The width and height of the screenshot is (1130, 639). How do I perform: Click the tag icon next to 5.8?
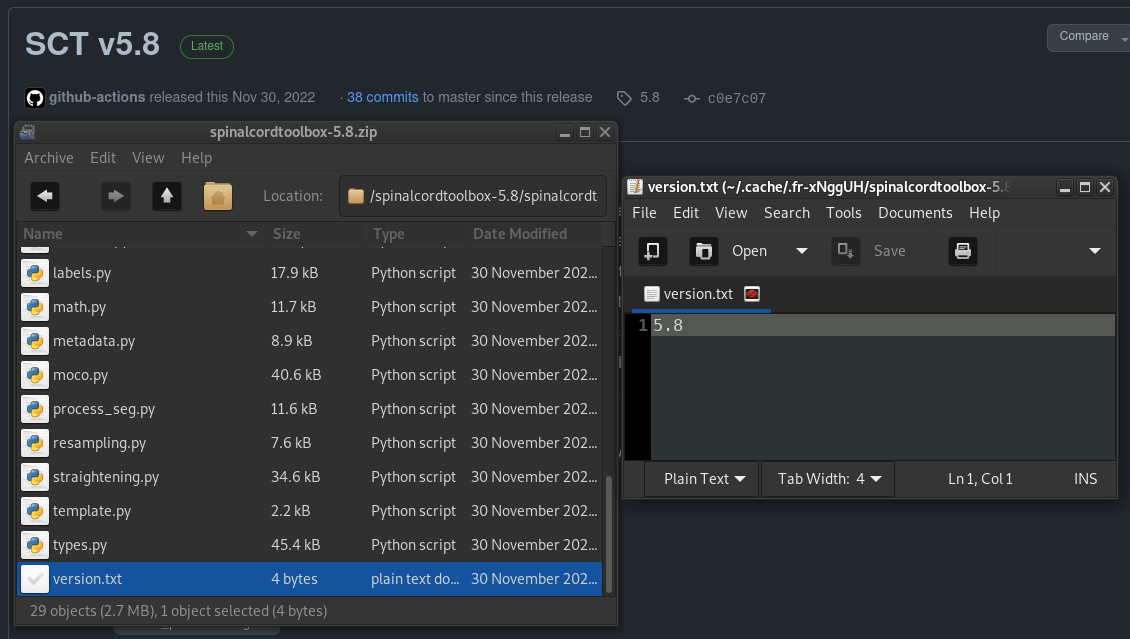(626, 97)
